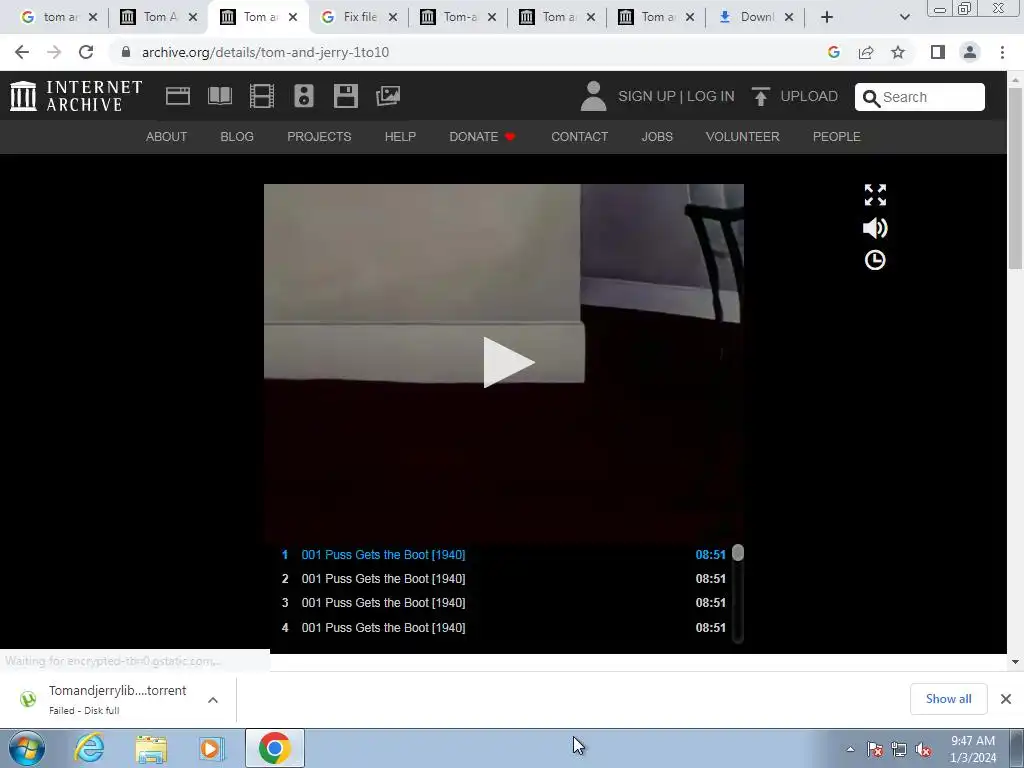The height and width of the screenshot is (768, 1024).
Task: Open the PROJECTS menu item
Action: click(x=319, y=136)
